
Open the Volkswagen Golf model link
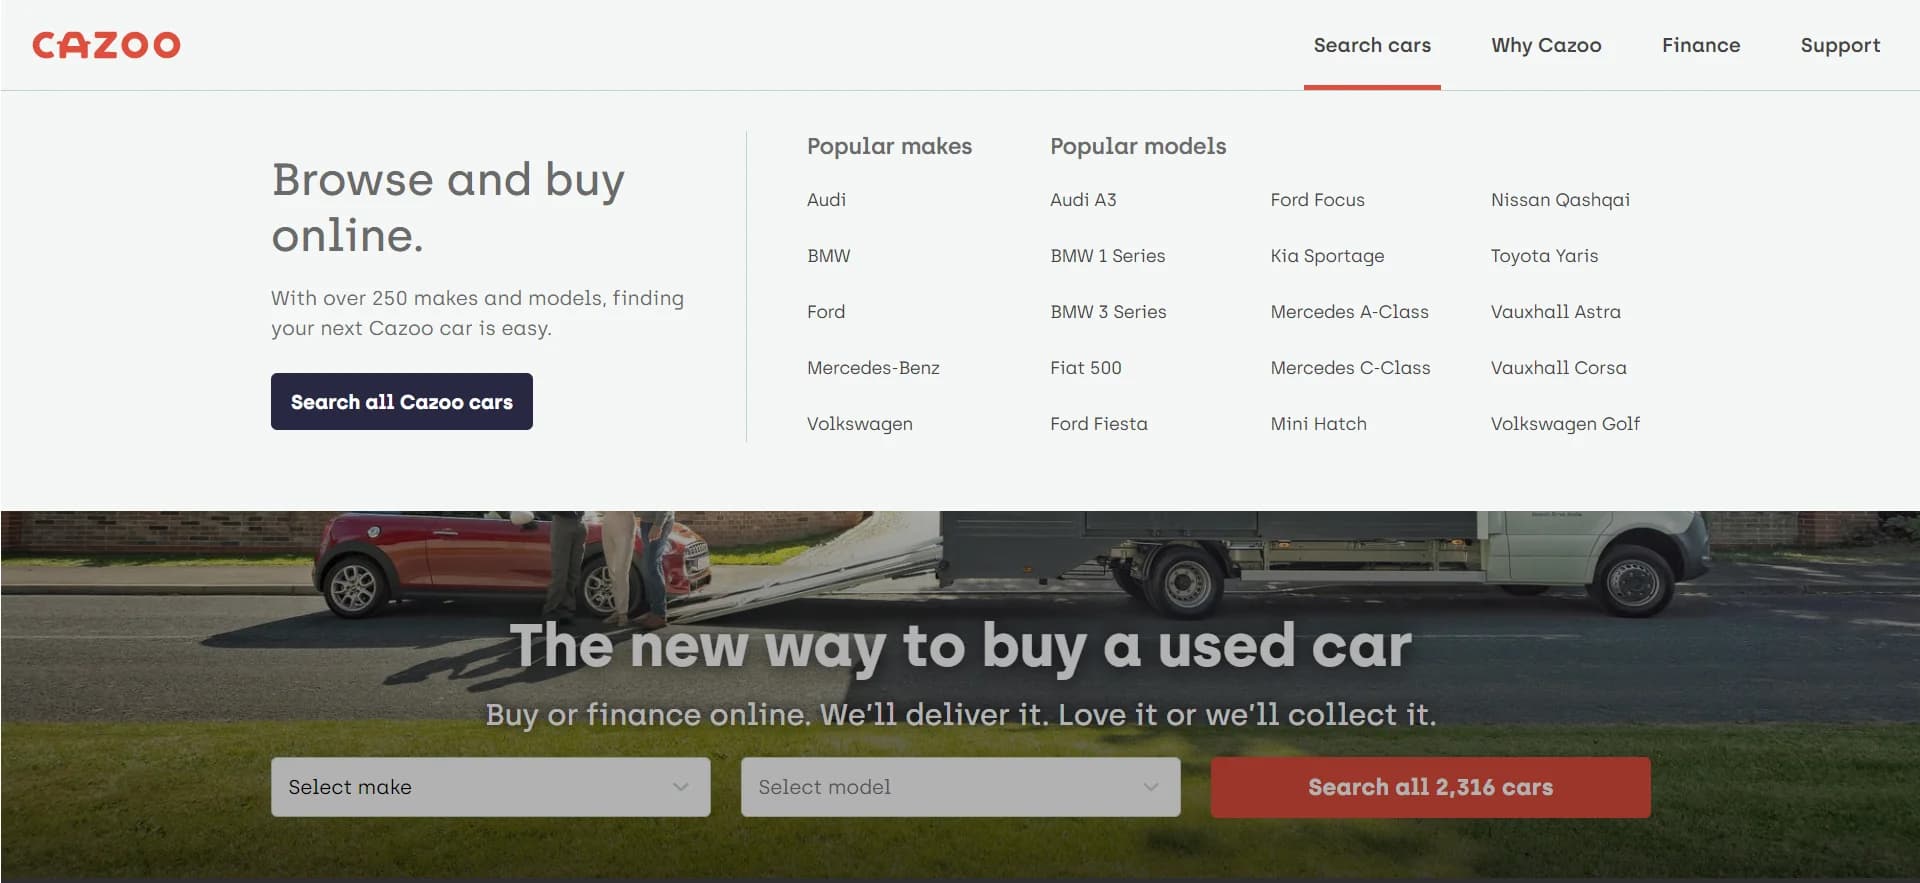(x=1564, y=424)
